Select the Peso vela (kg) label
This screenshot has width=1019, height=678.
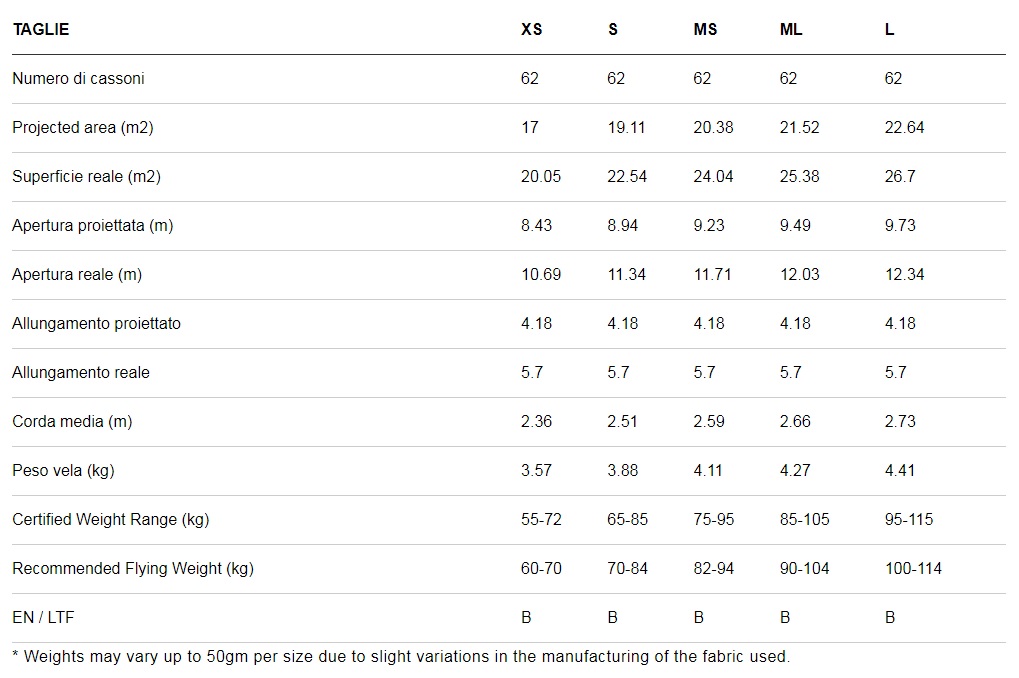point(63,471)
